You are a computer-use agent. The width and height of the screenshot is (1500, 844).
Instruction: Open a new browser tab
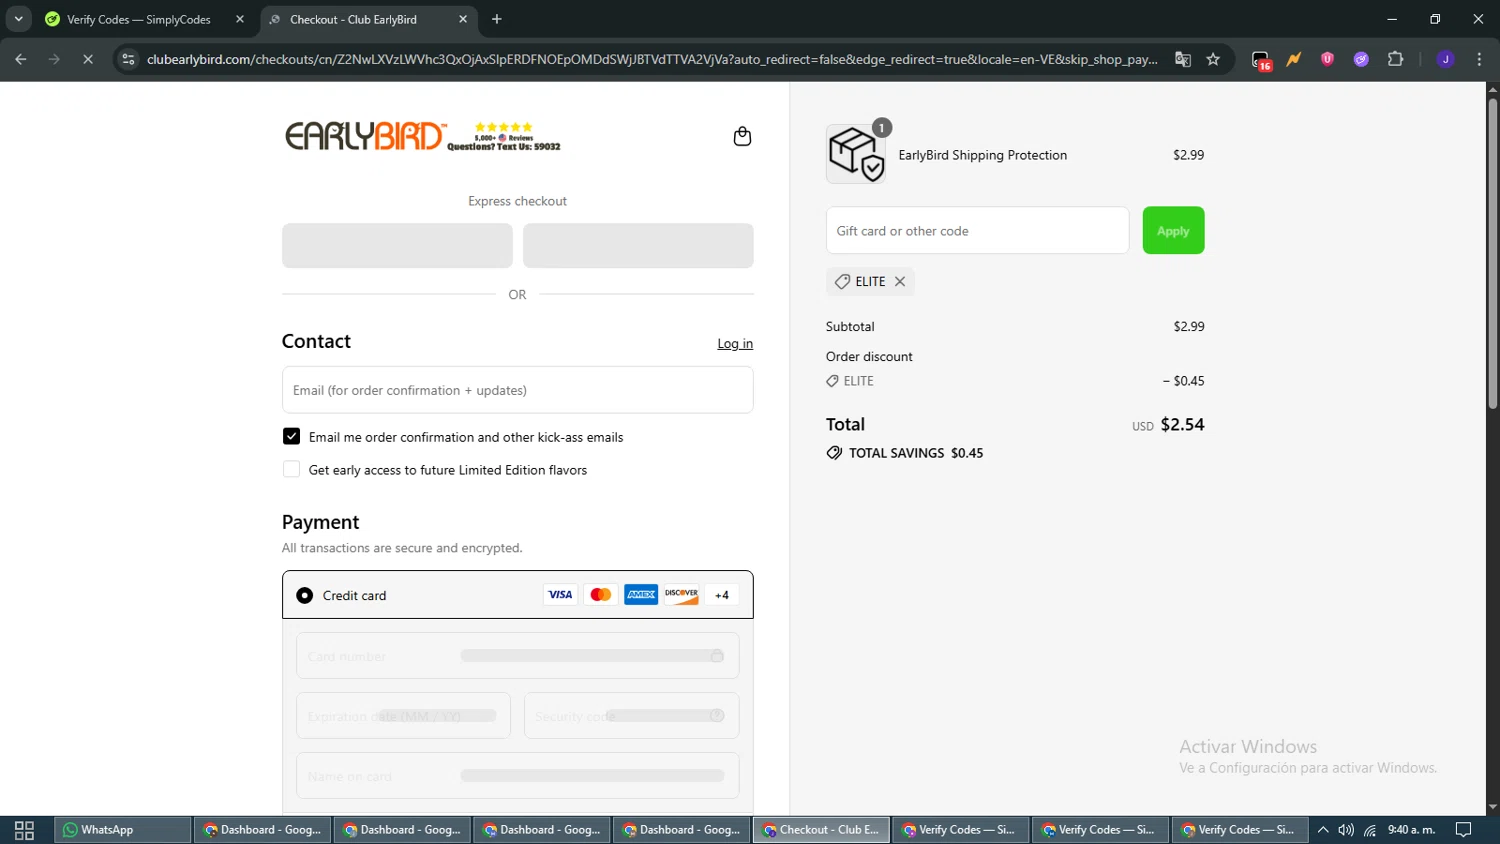tap(497, 19)
